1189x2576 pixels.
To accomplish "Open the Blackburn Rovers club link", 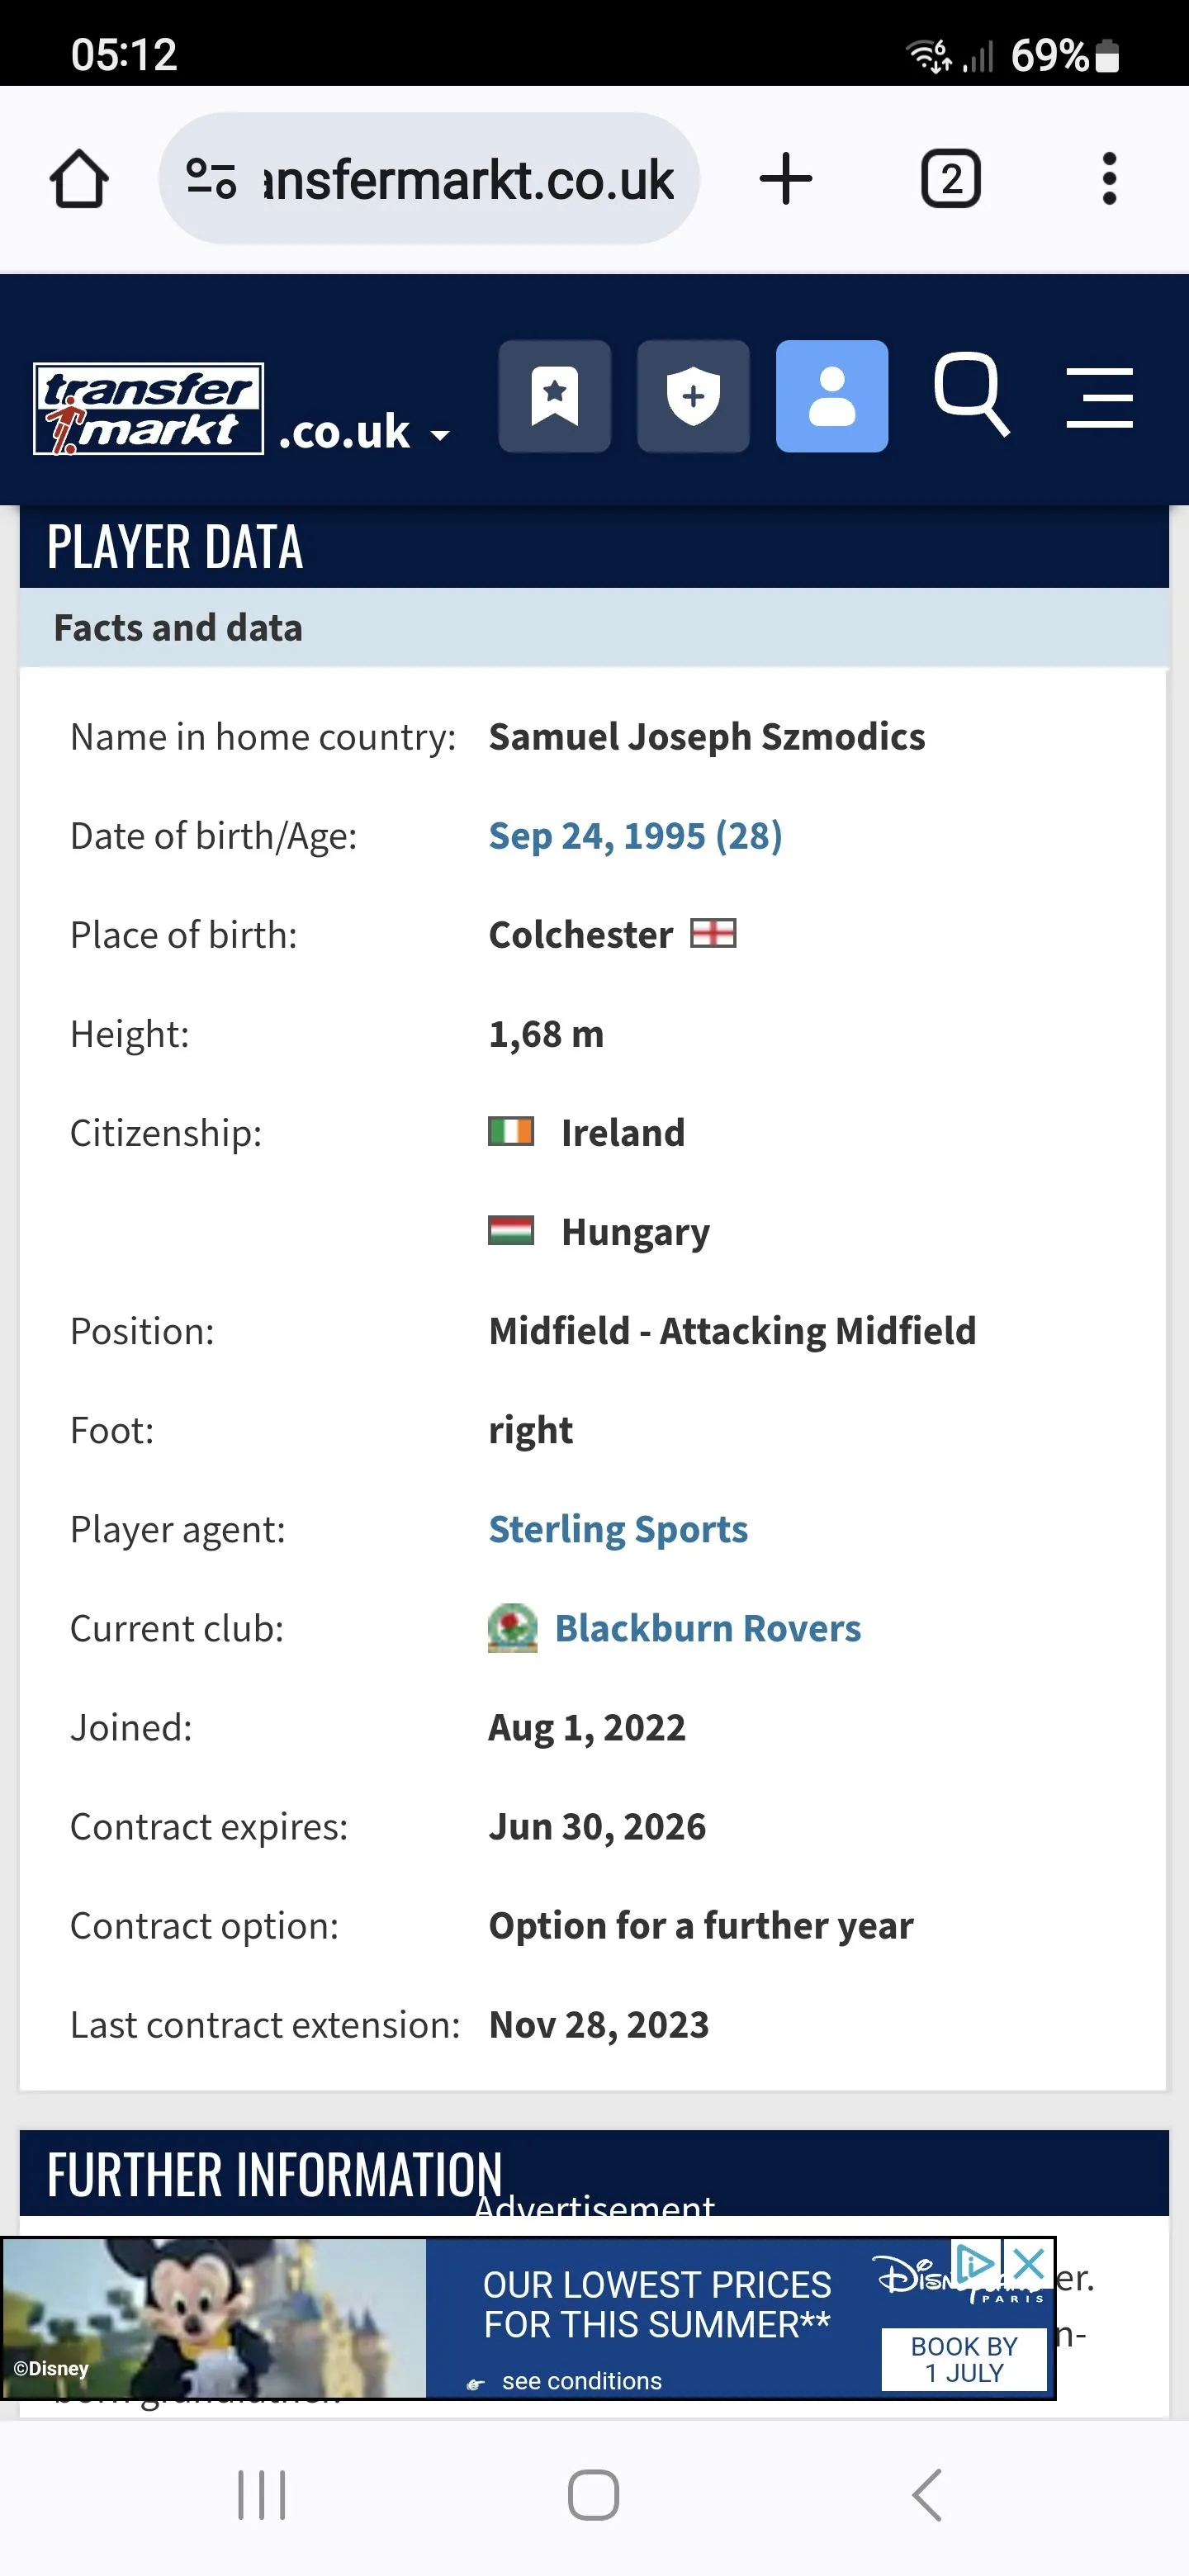I will tap(707, 1629).
